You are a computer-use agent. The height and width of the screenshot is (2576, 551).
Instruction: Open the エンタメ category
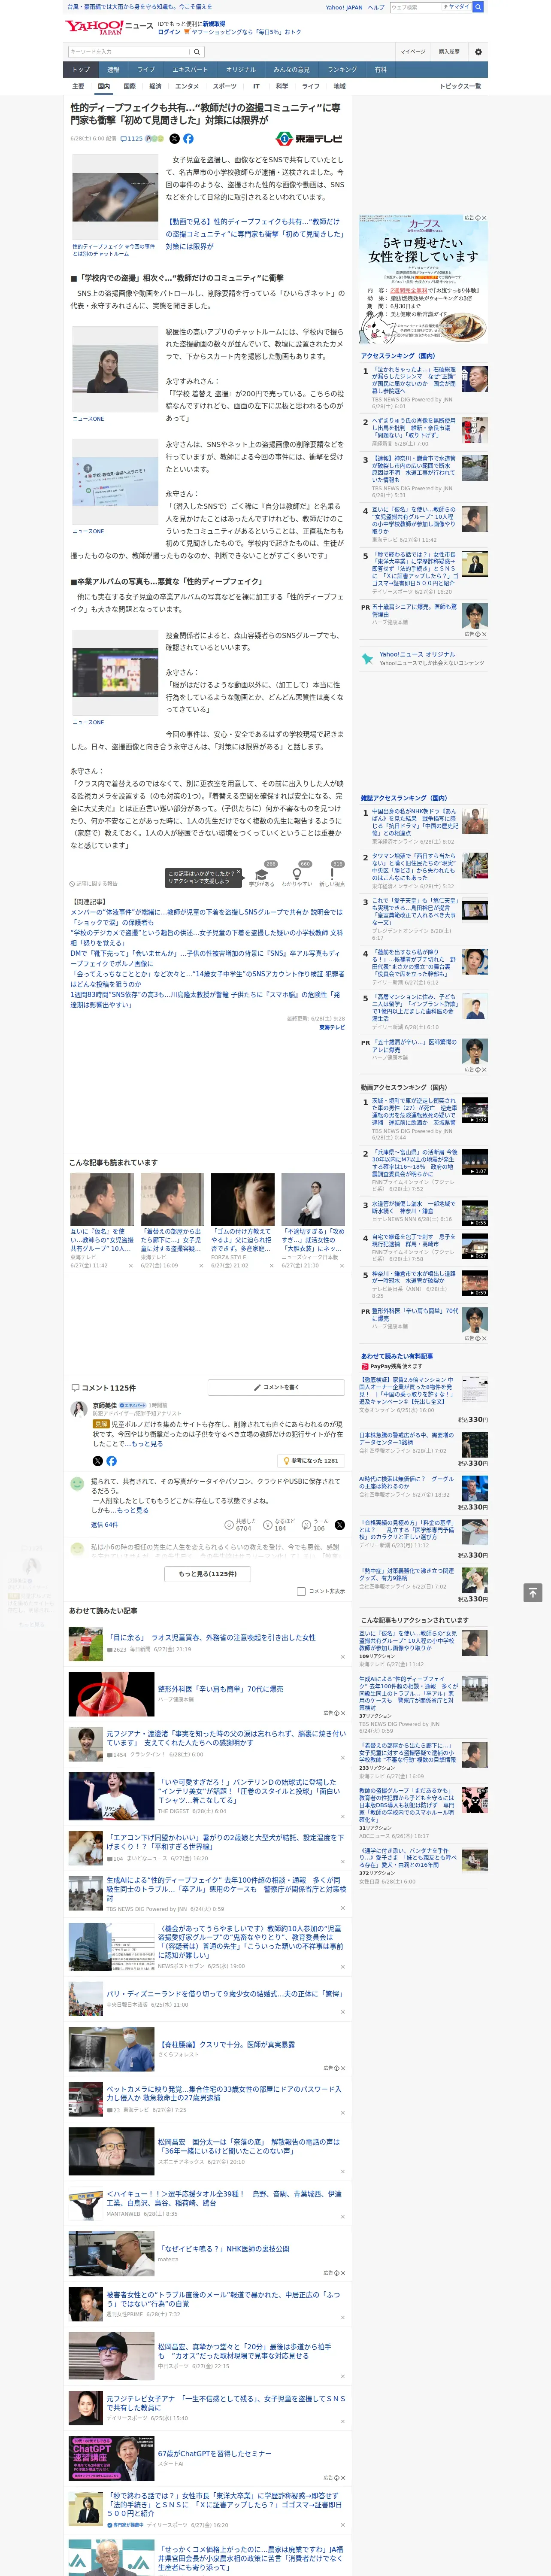187,86
